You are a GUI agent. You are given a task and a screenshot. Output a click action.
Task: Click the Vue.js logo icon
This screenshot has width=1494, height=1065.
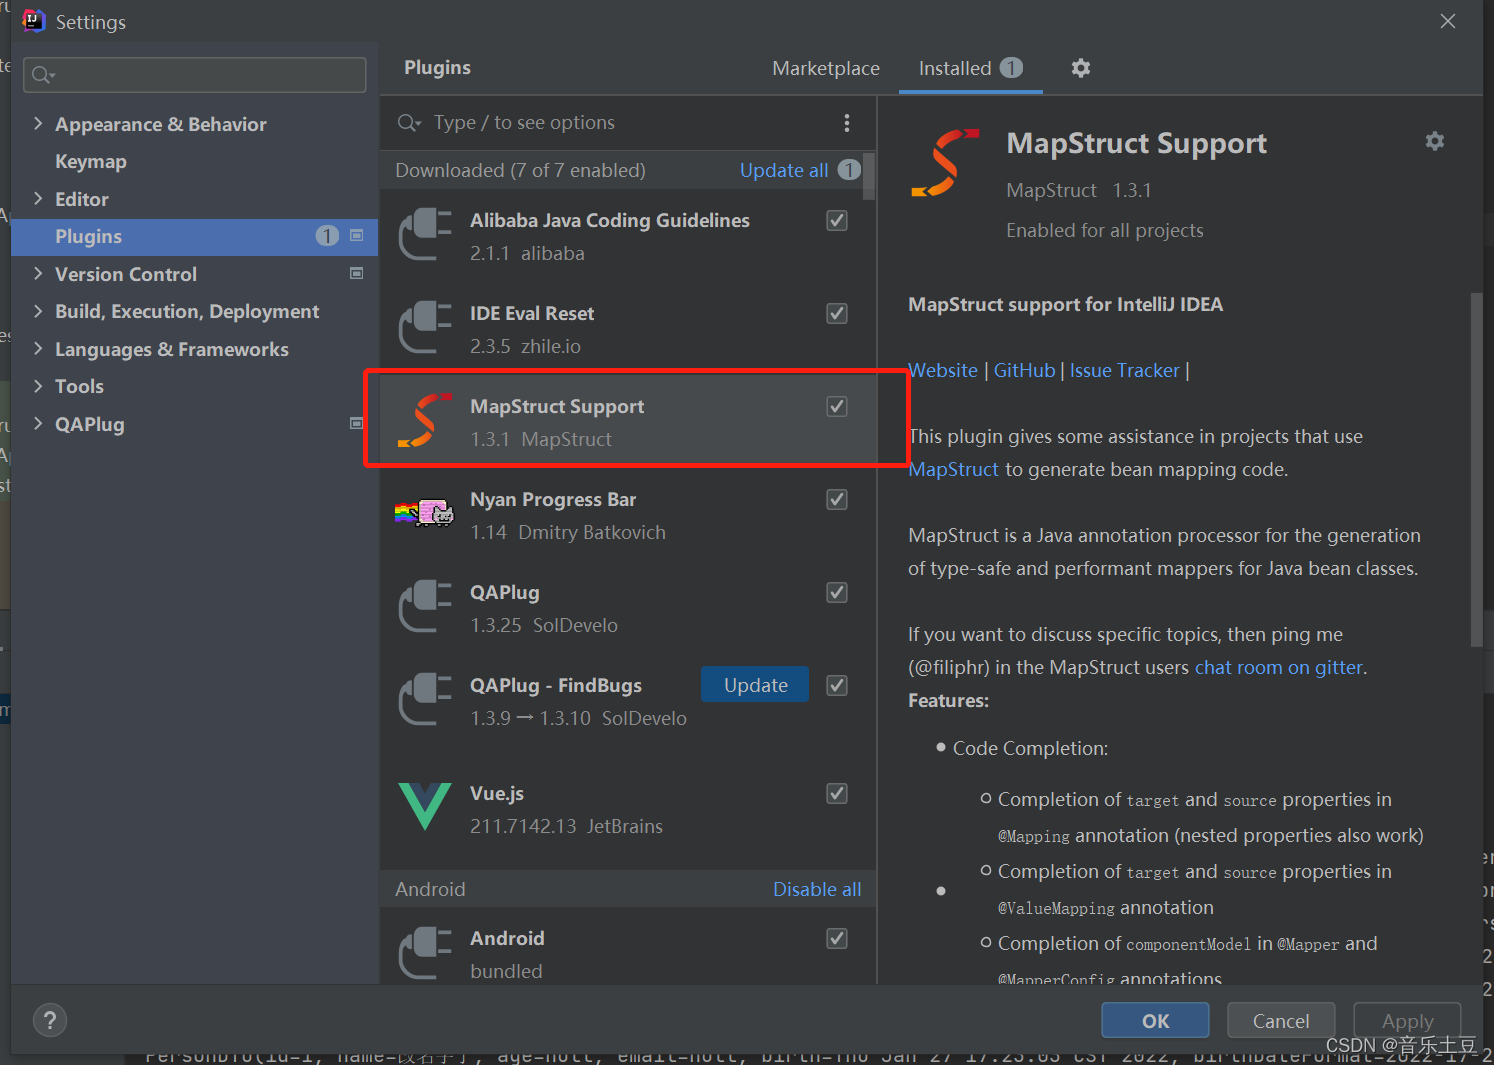(425, 807)
